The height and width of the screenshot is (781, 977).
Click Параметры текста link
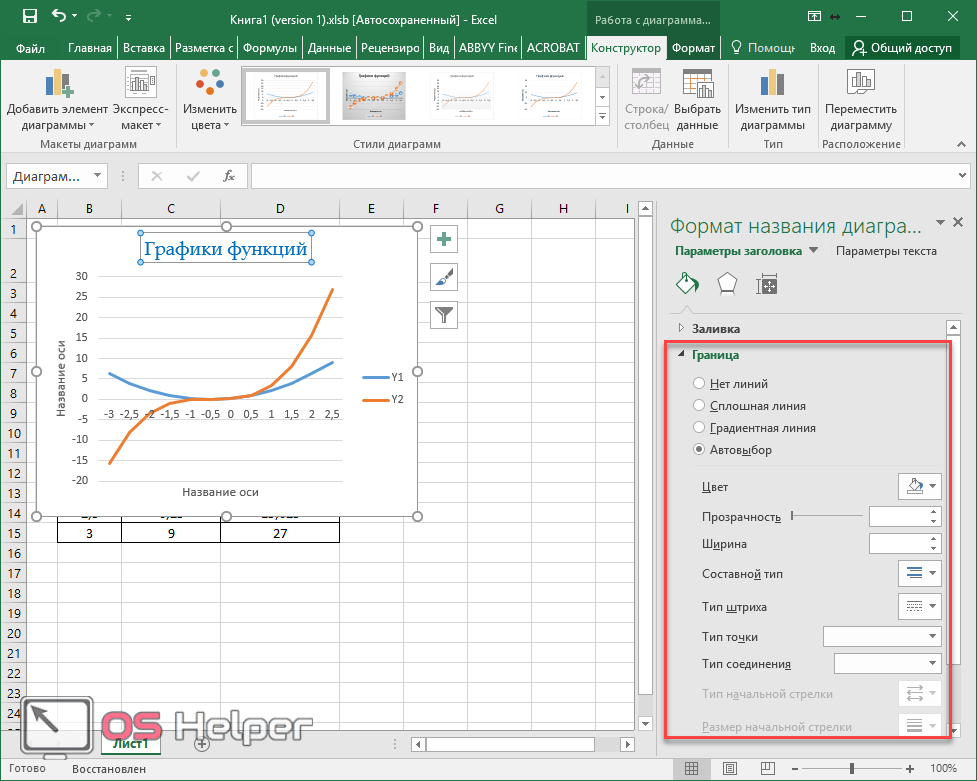pos(886,252)
